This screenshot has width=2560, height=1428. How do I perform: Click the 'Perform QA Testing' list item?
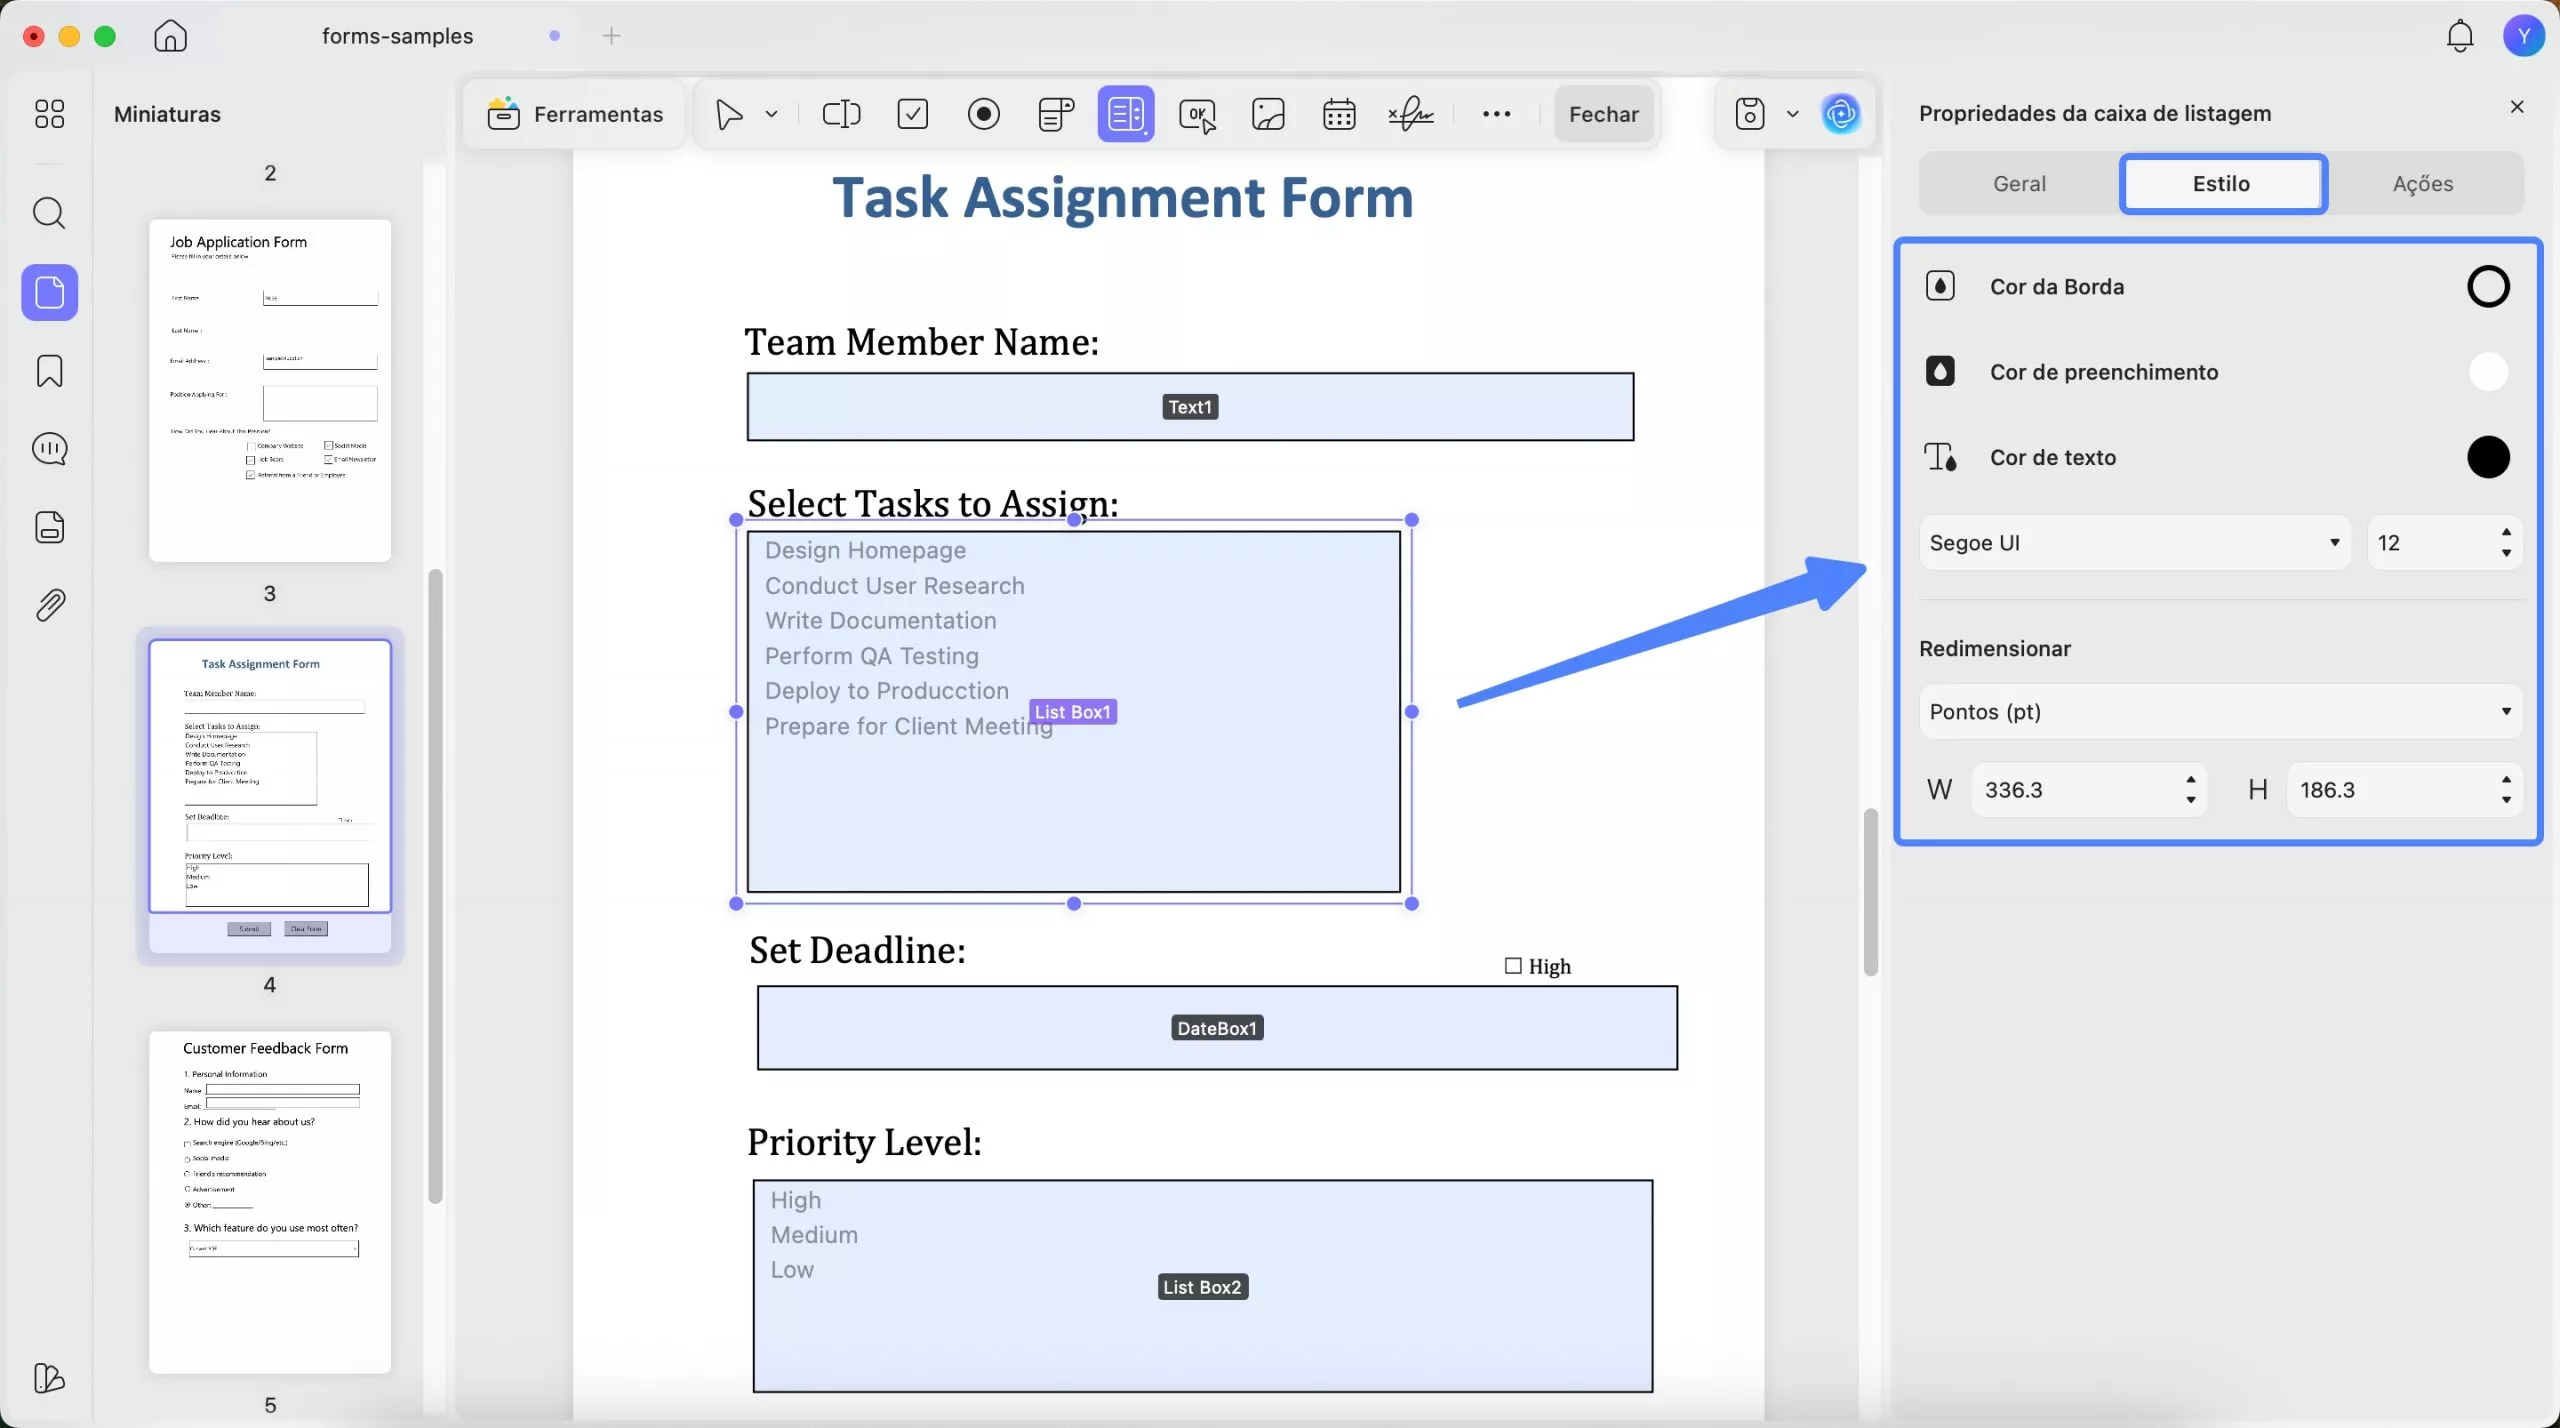(x=871, y=656)
